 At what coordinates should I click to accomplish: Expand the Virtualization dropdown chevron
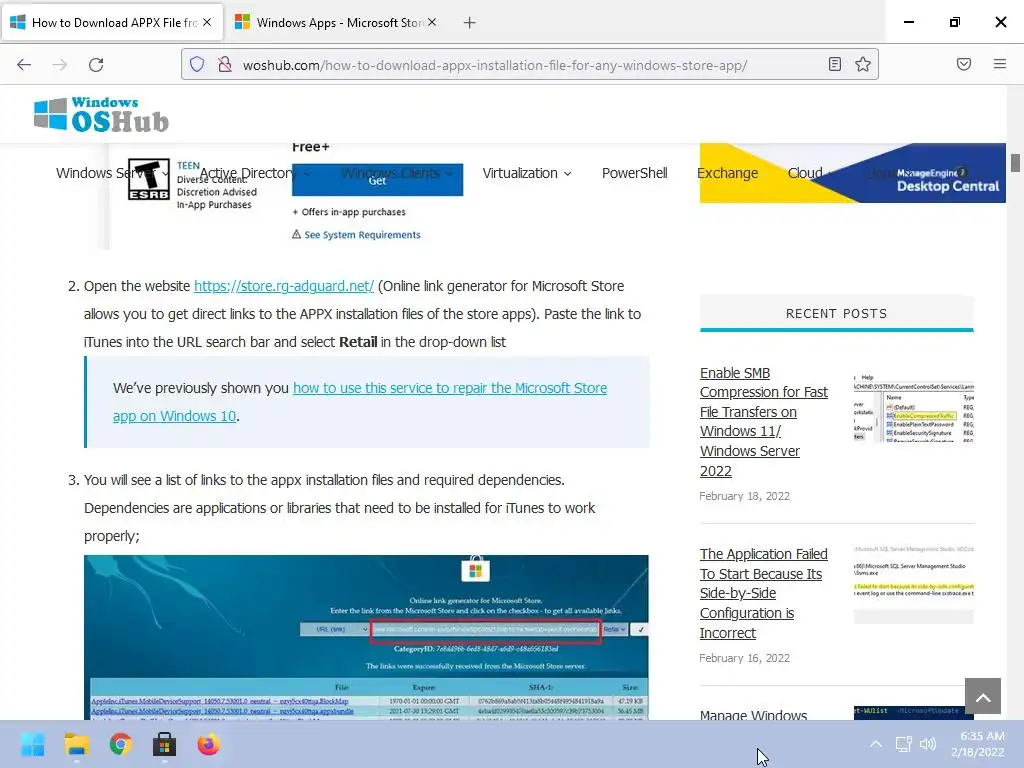pos(568,174)
